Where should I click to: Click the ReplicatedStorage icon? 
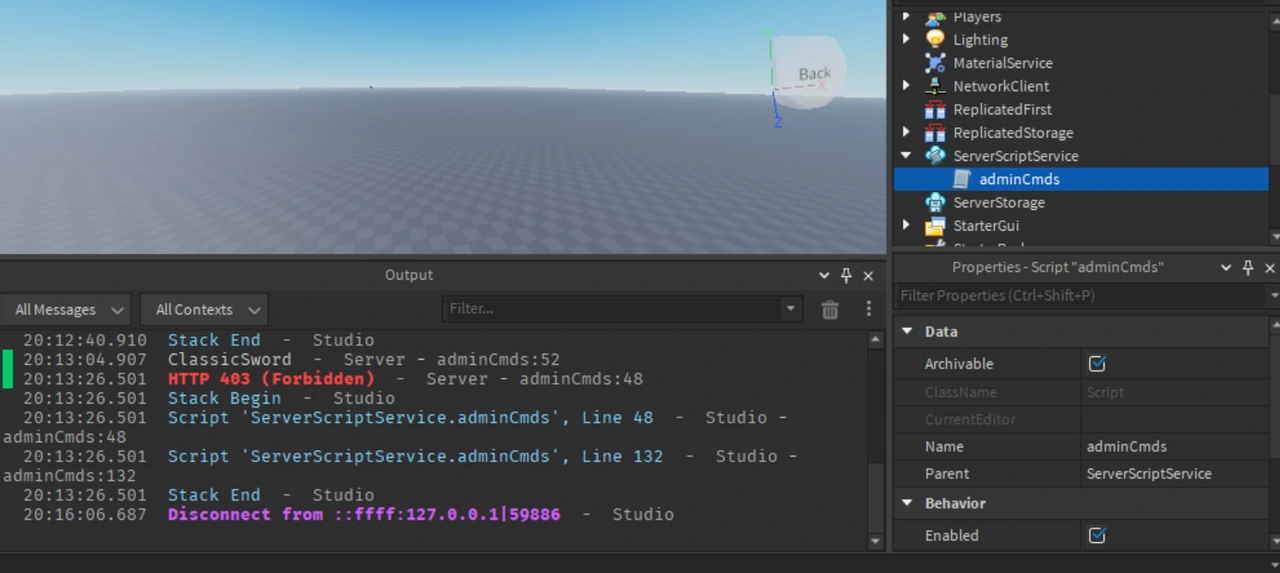click(x=935, y=133)
